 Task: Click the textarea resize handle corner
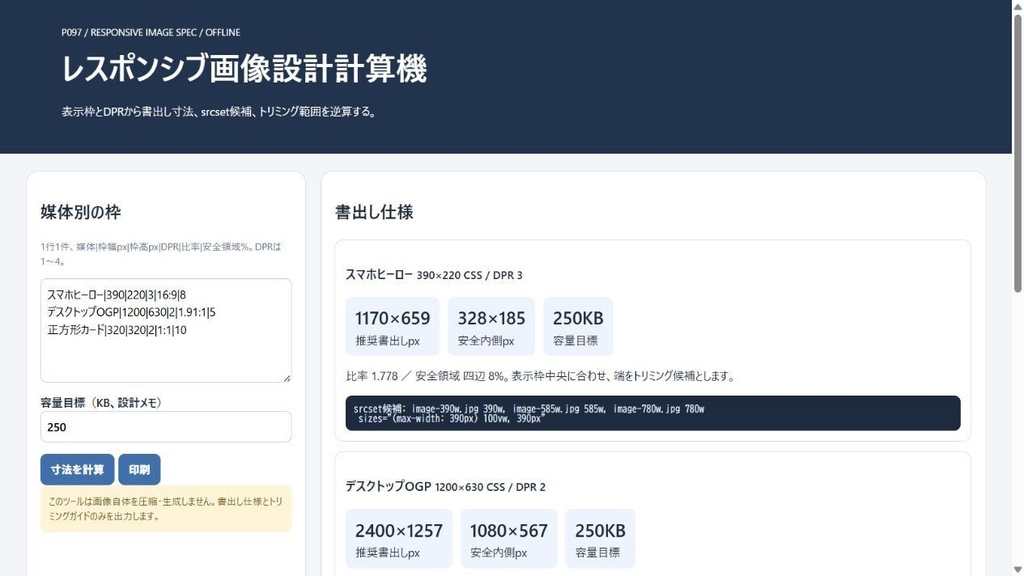(287, 377)
